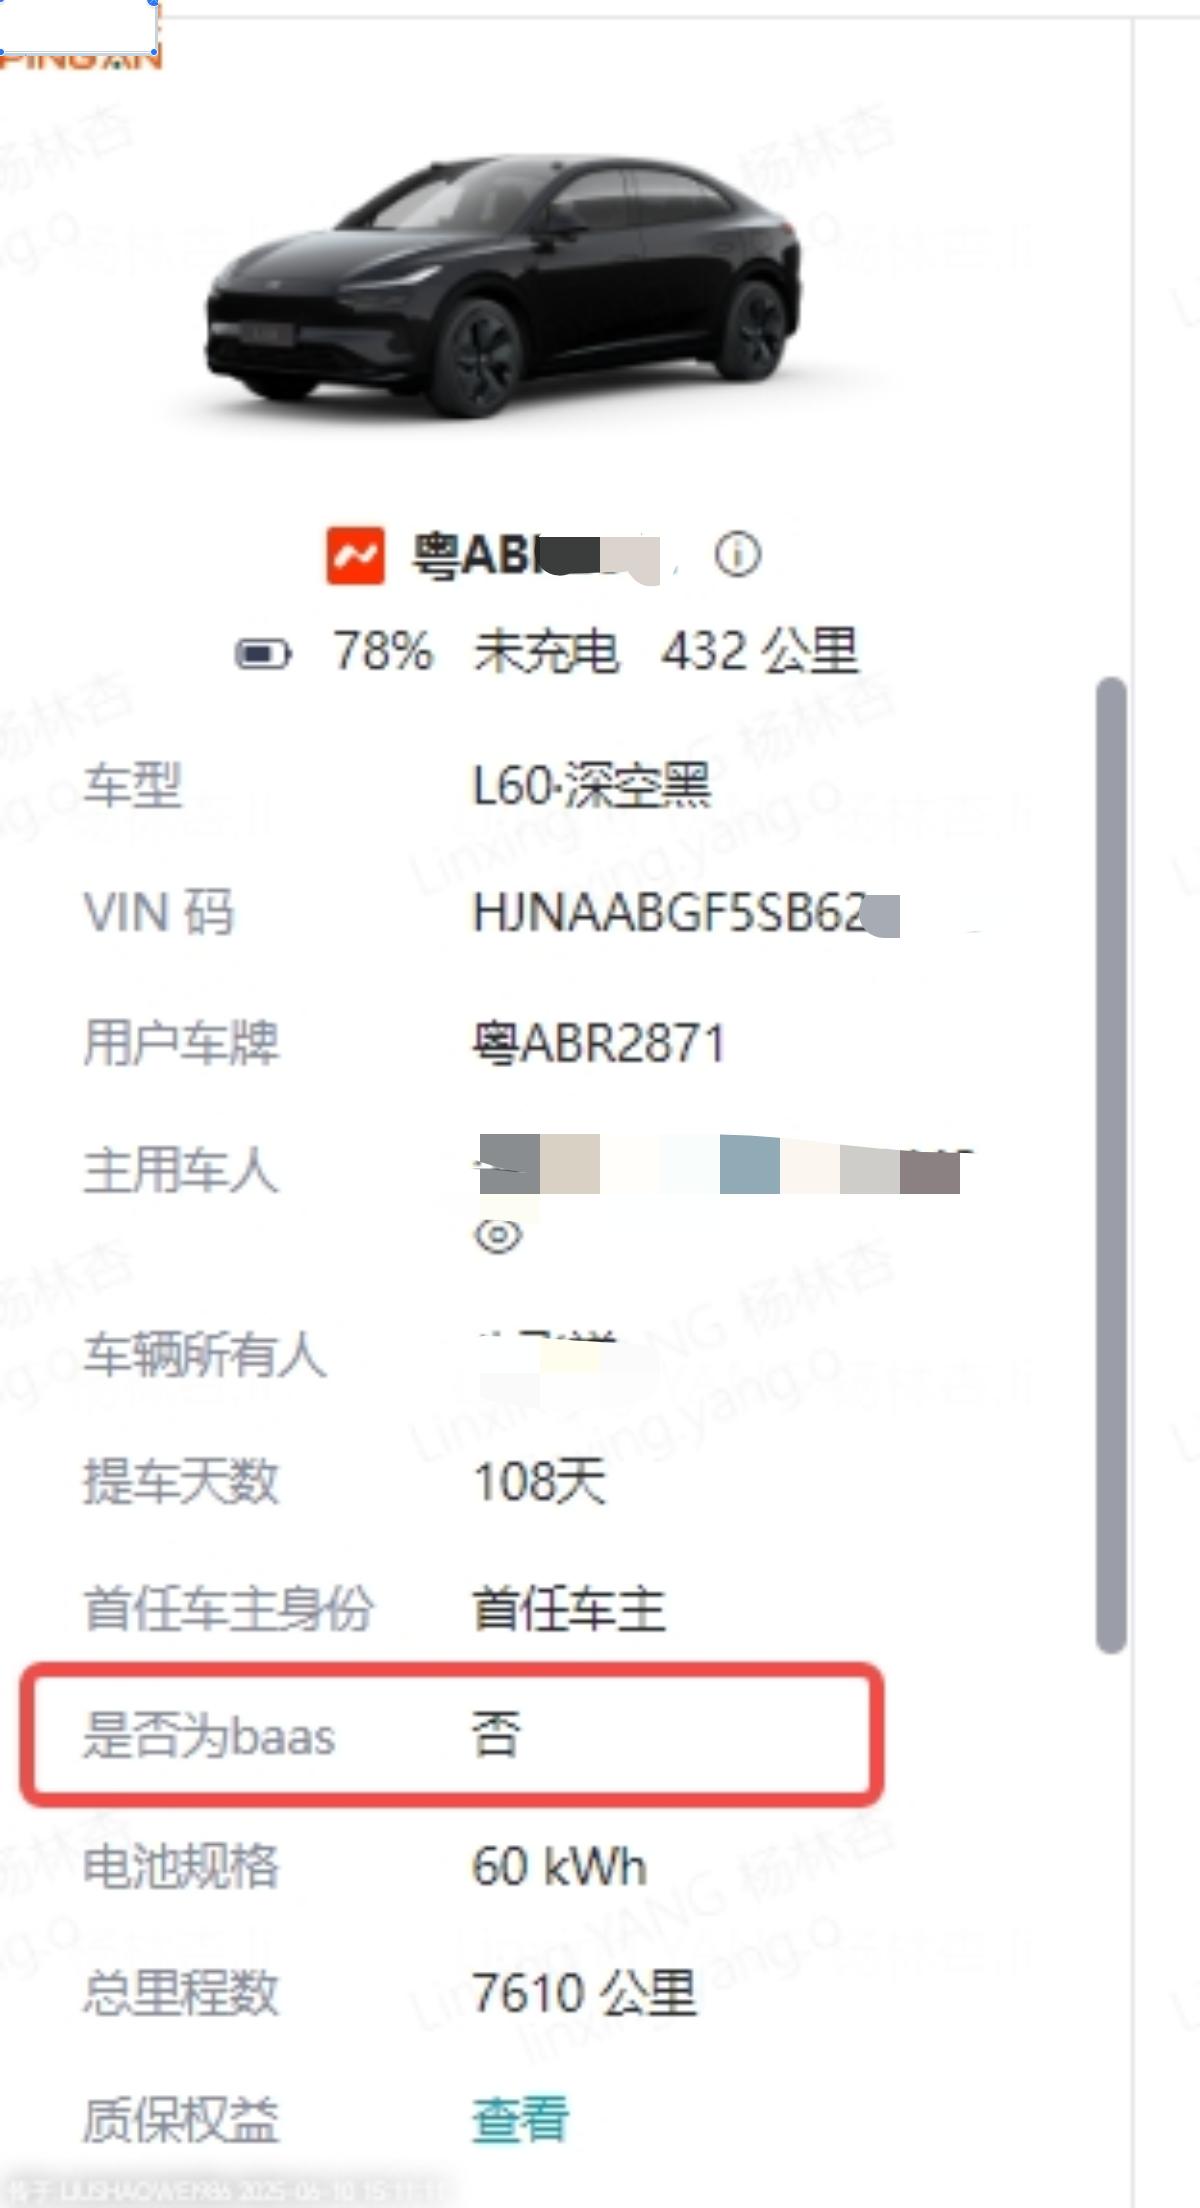Open the 查看 link for 质保权益
This screenshot has height=2208, width=1200.
520,2119
